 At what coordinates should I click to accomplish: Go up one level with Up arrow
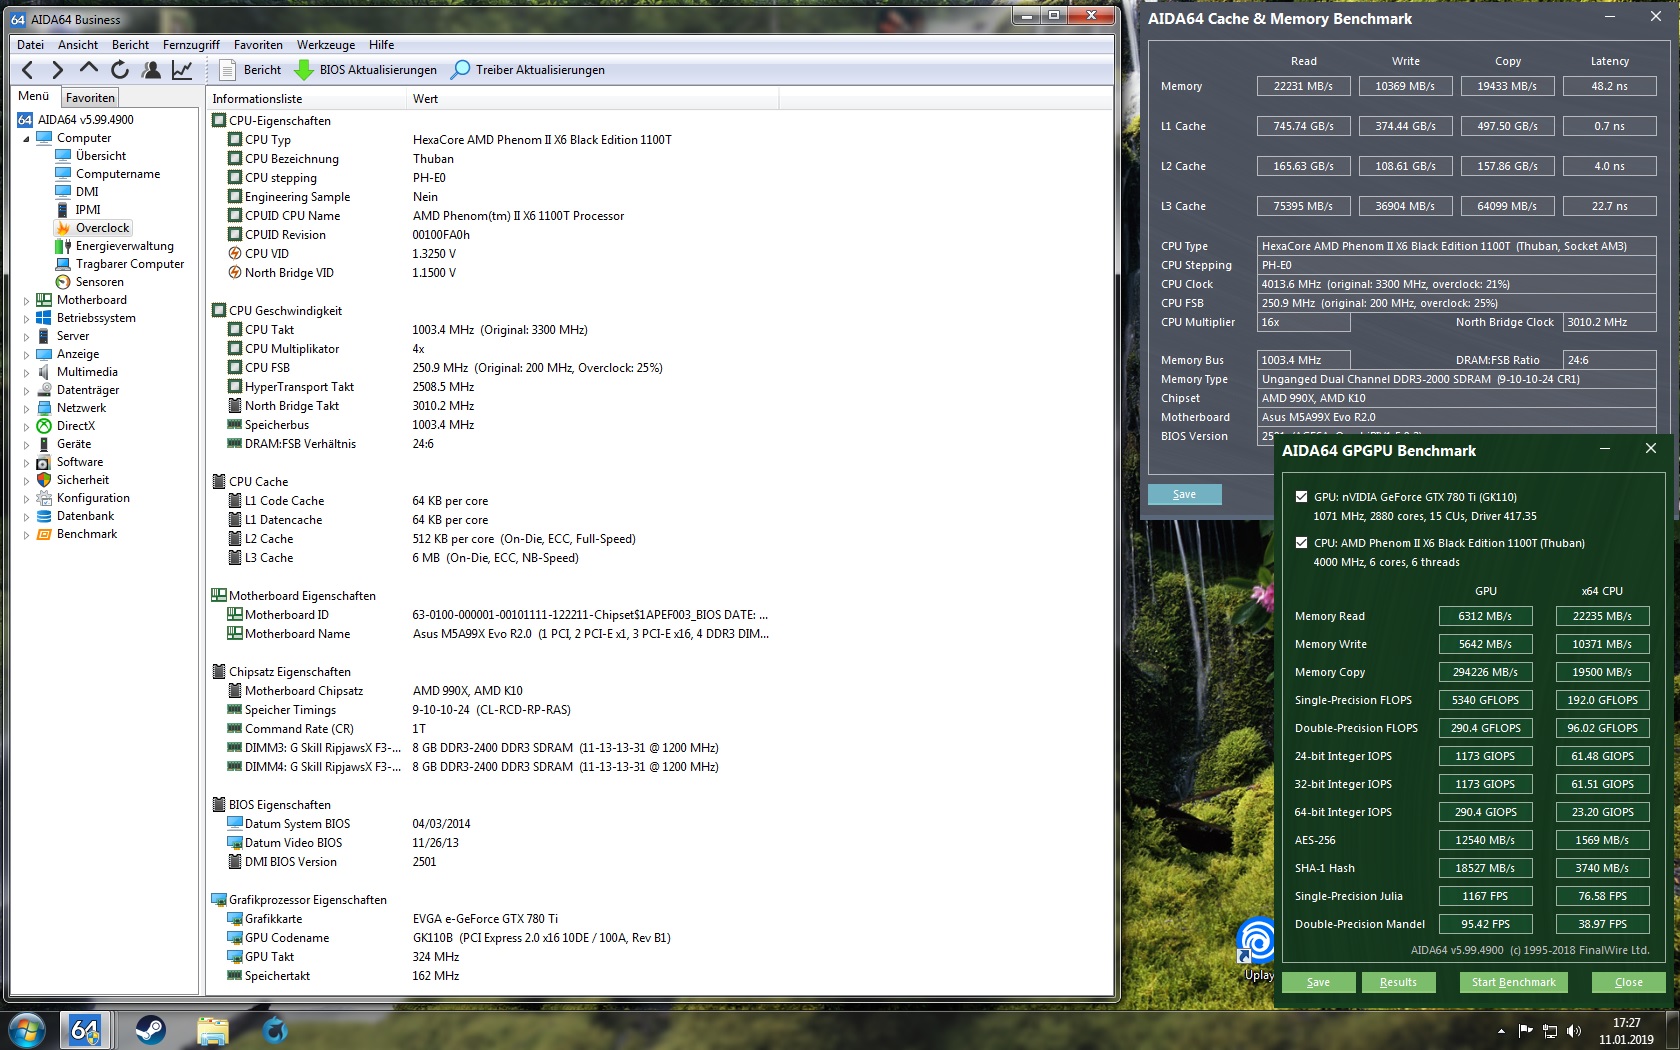point(89,69)
